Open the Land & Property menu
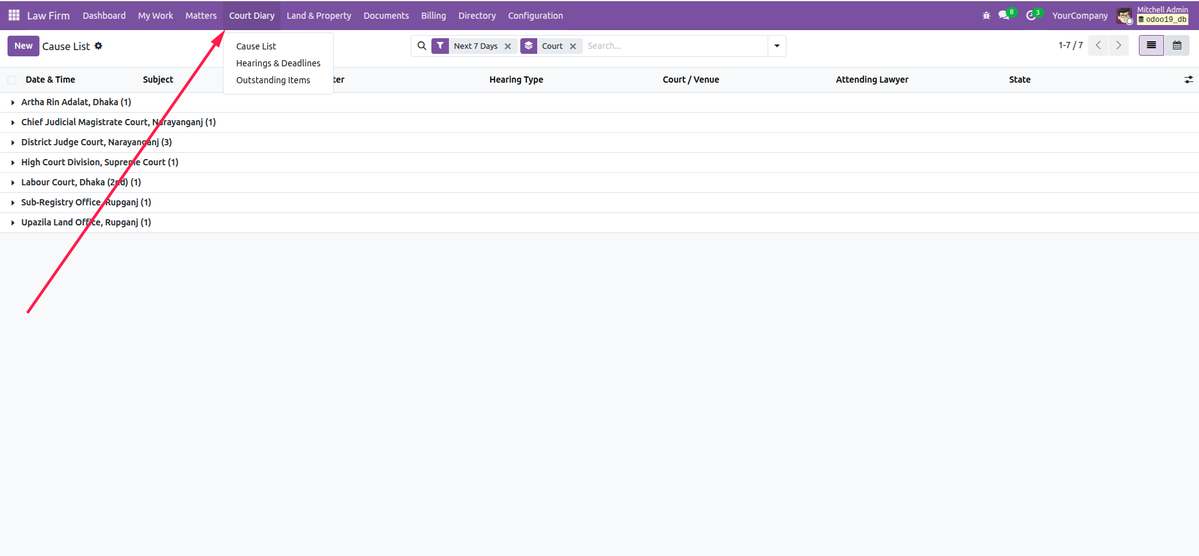 coord(319,15)
